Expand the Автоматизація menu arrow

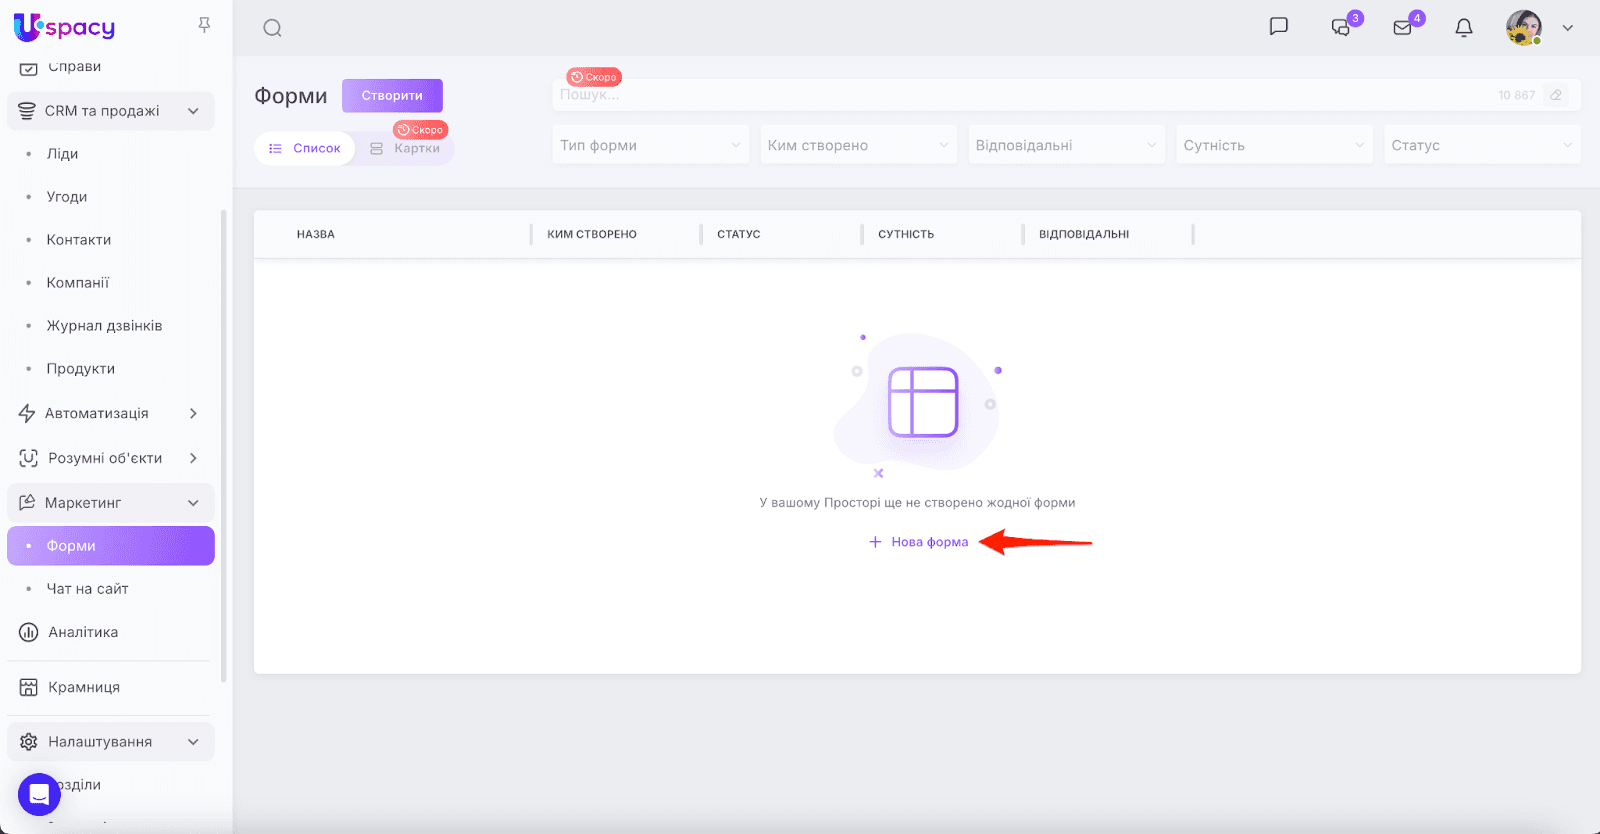(x=193, y=413)
